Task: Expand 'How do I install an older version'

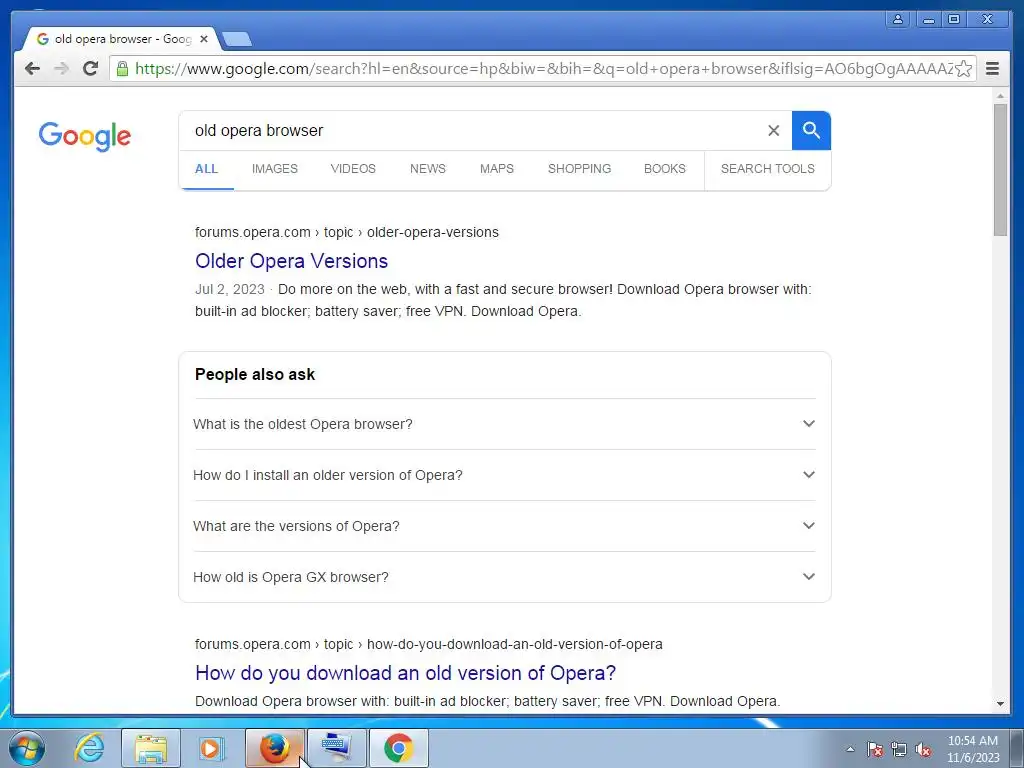Action: tap(505, 475)
